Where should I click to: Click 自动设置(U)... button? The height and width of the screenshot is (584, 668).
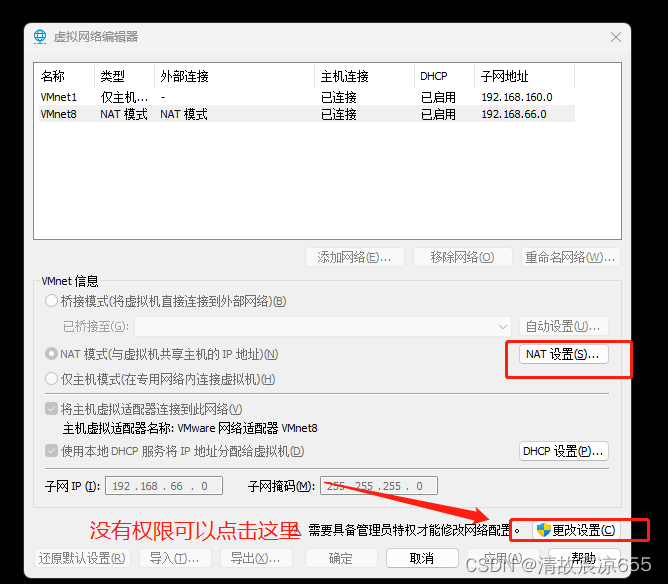click(564, 327)
